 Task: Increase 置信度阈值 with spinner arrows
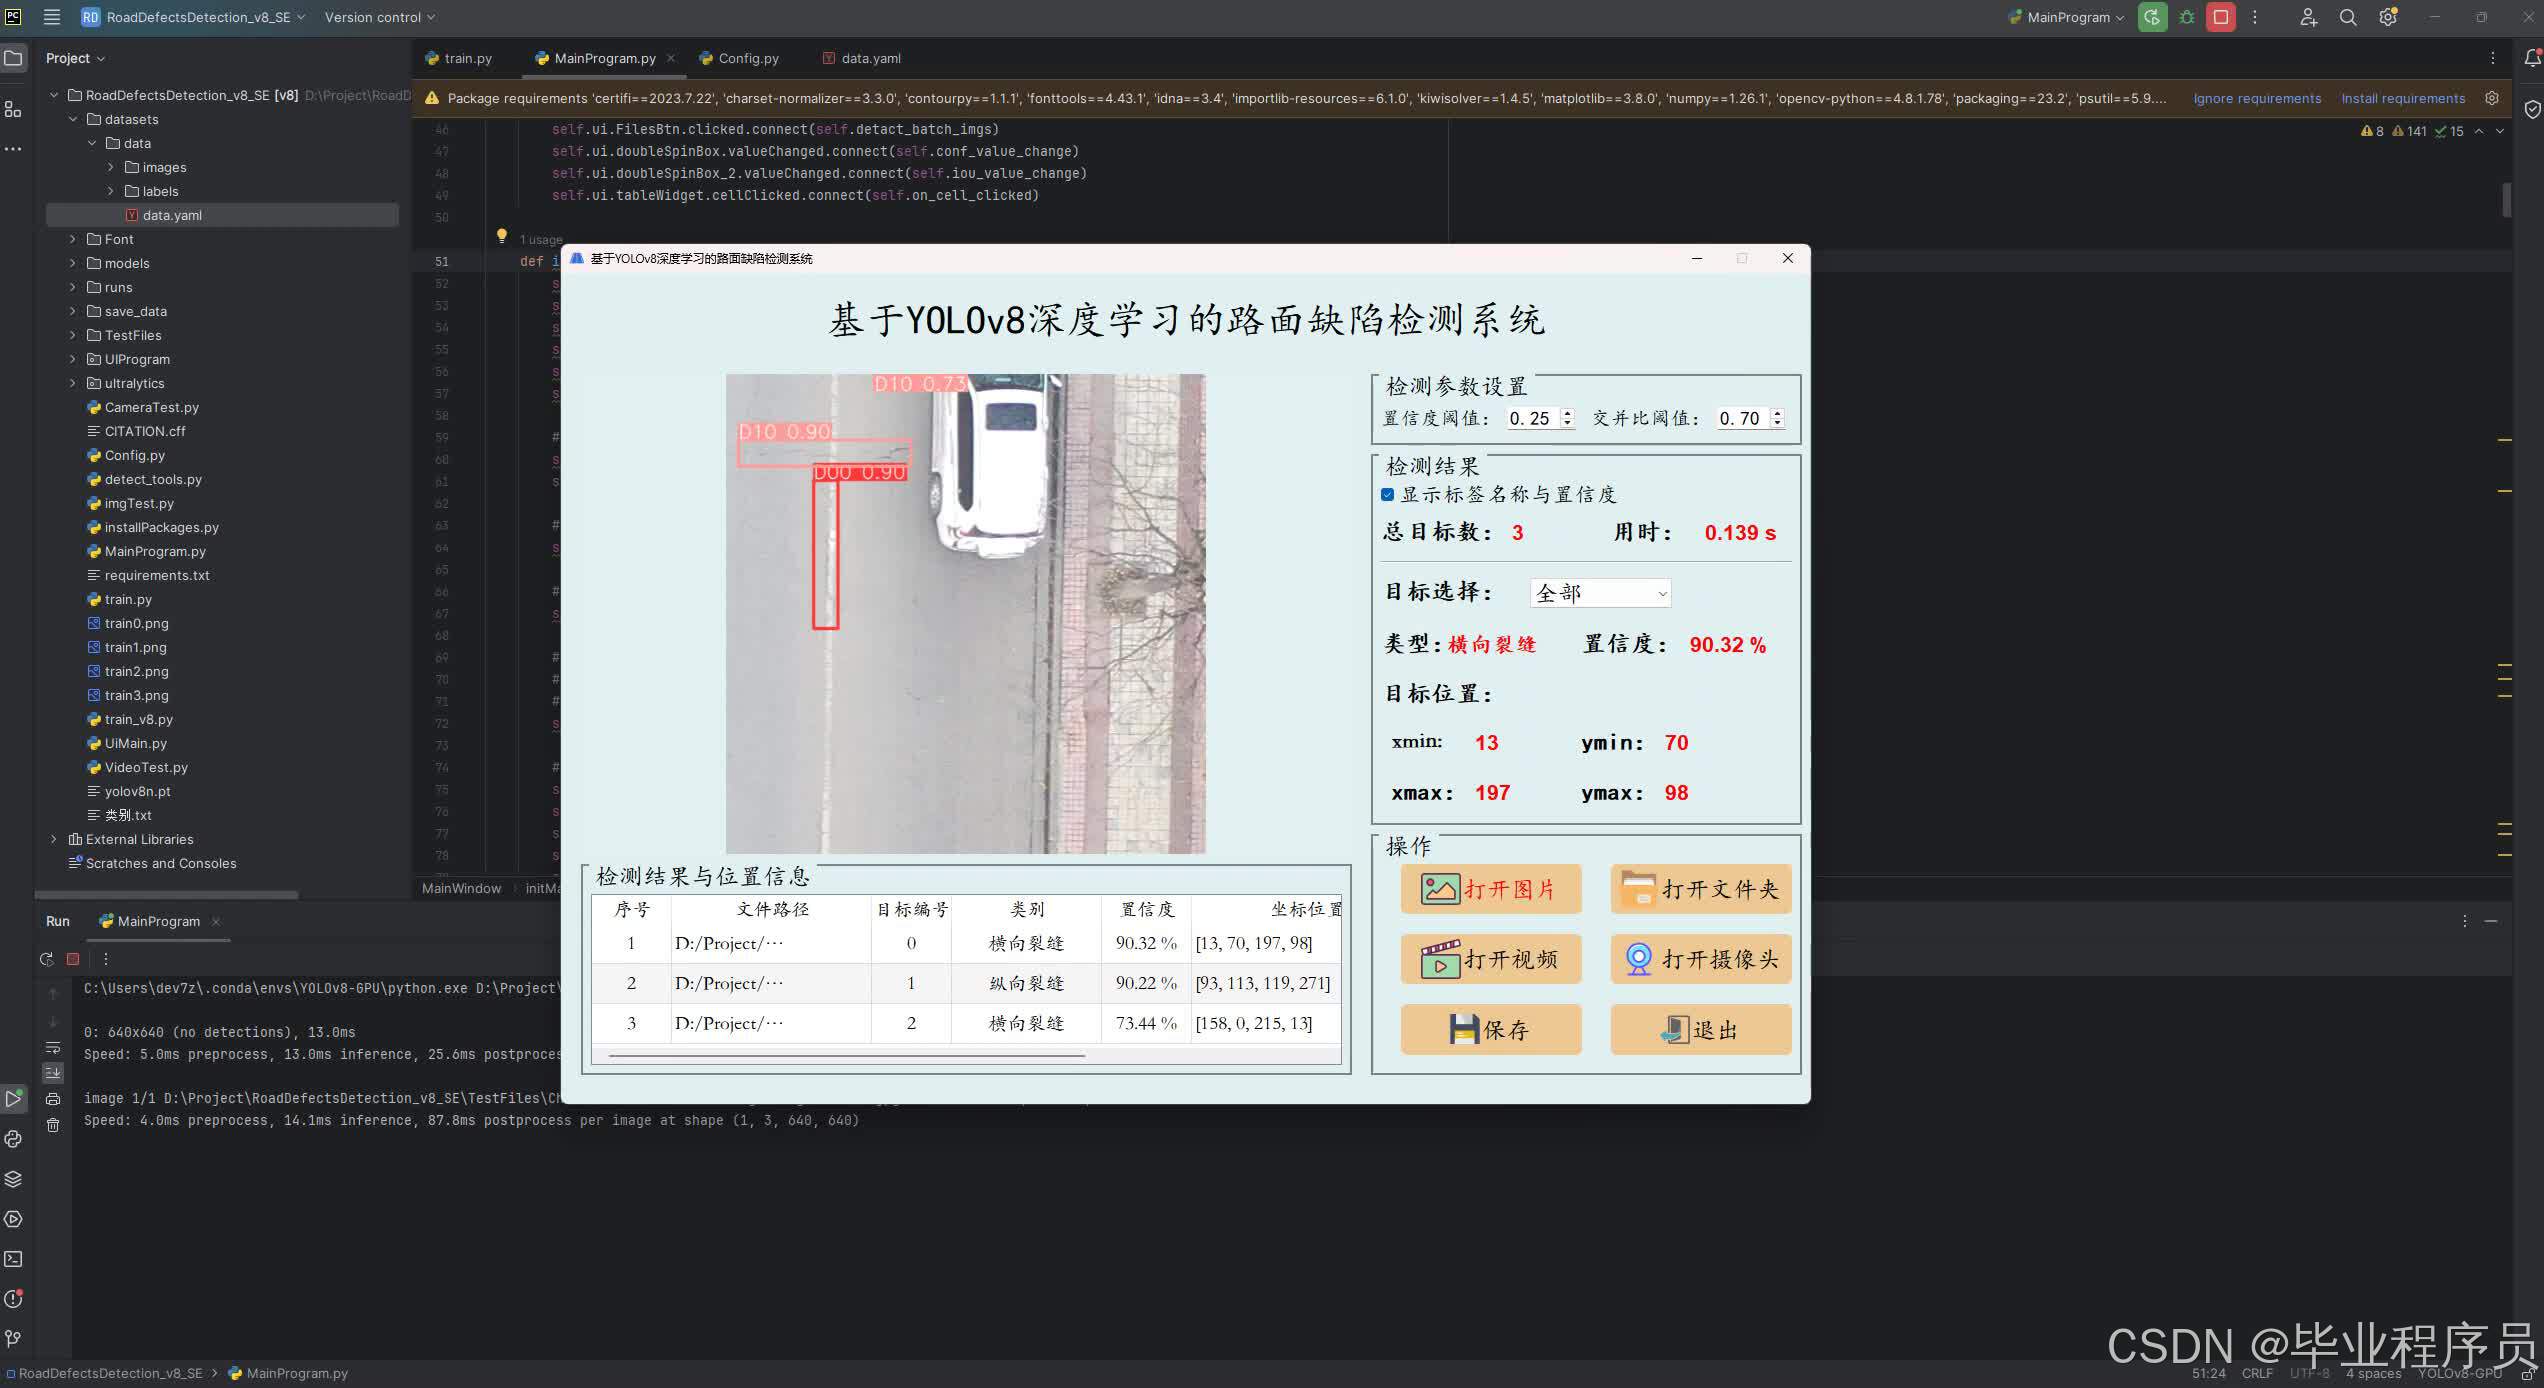[1567, 414]
